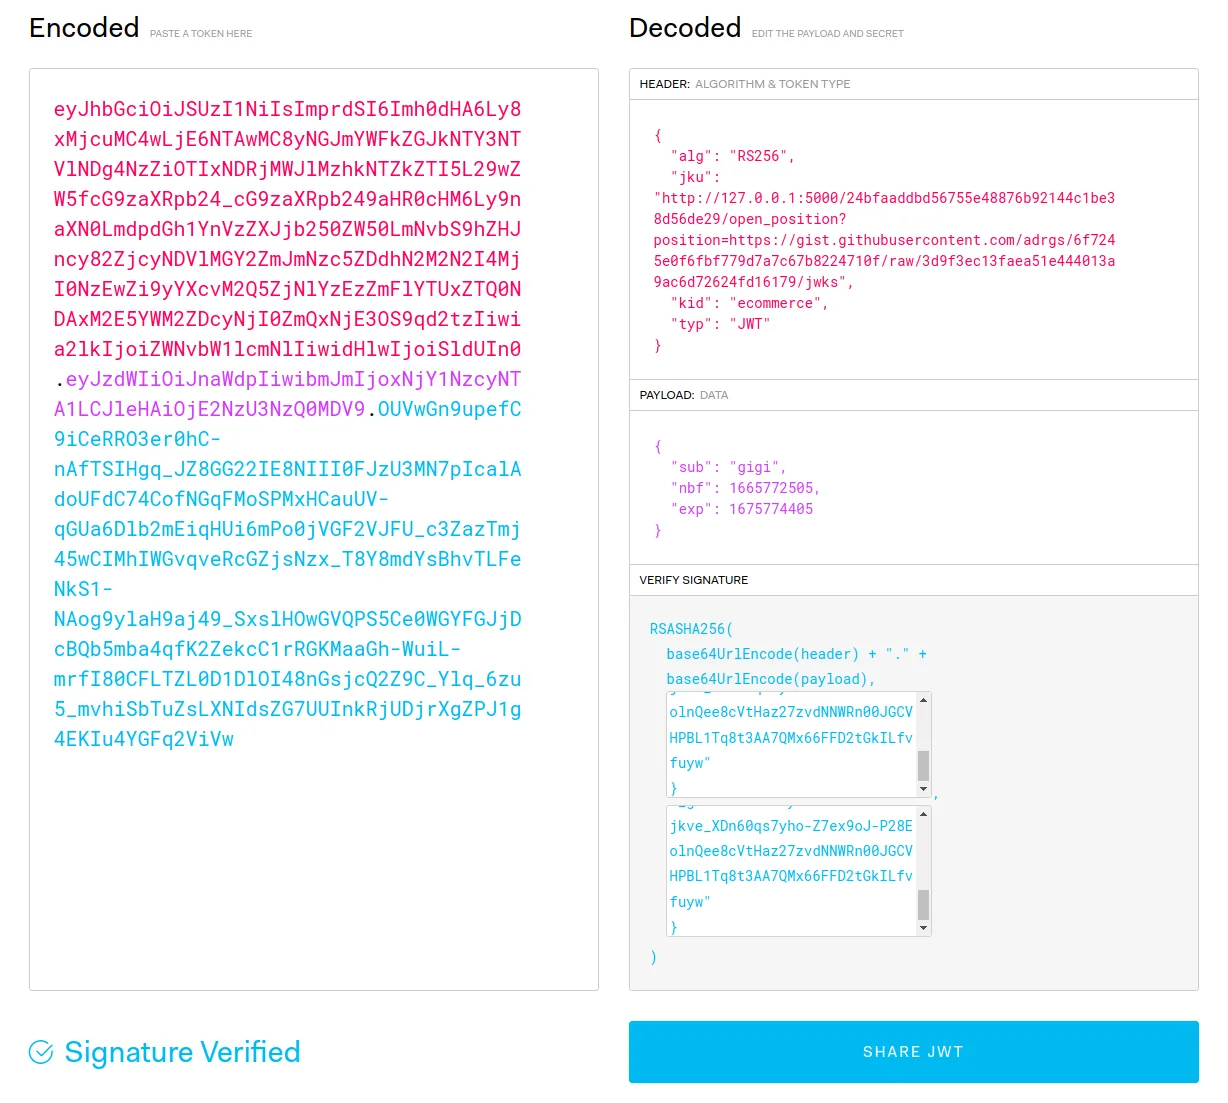Screen dimensions: 1228x1103
Task: Click the down arrow of private key scrollbar
Action: pos(923,928)
